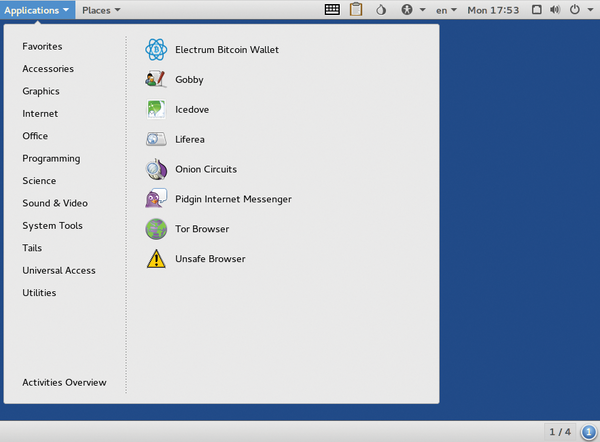The width and height of the screenshot is (600, 442).
Task: Select the System Tools category
Action: point(52,226)
